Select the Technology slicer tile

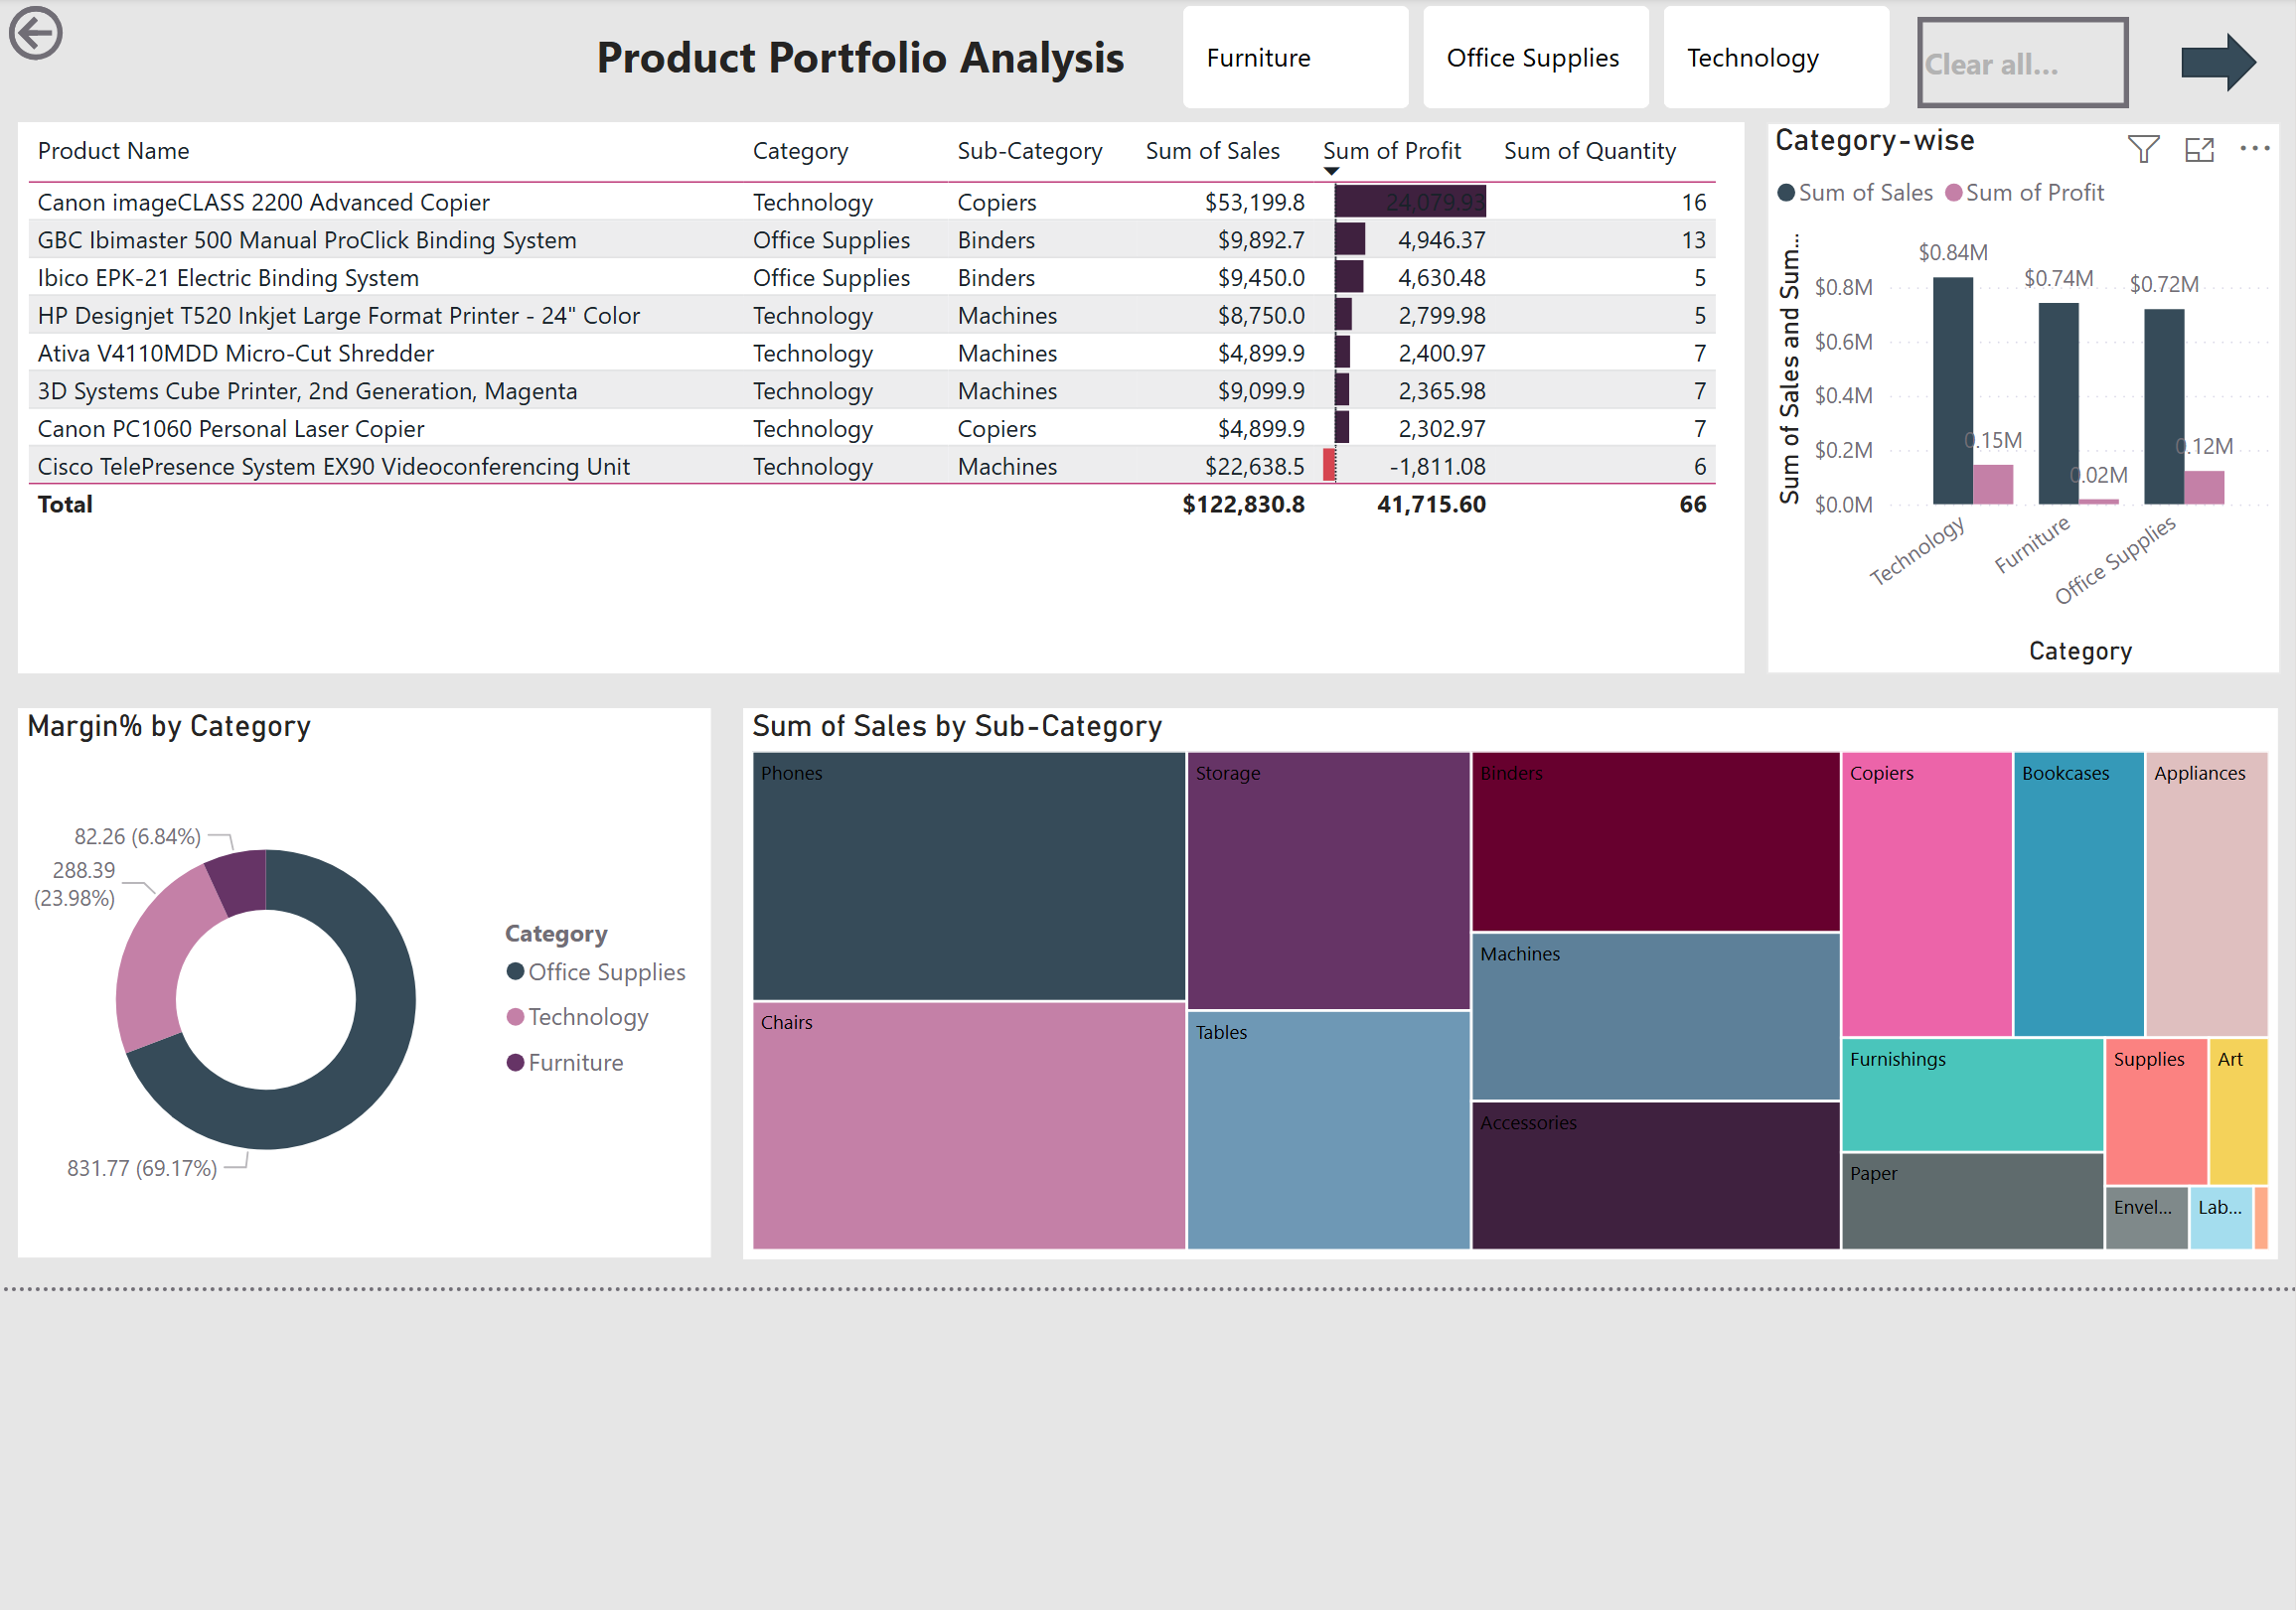[1775, 58]
